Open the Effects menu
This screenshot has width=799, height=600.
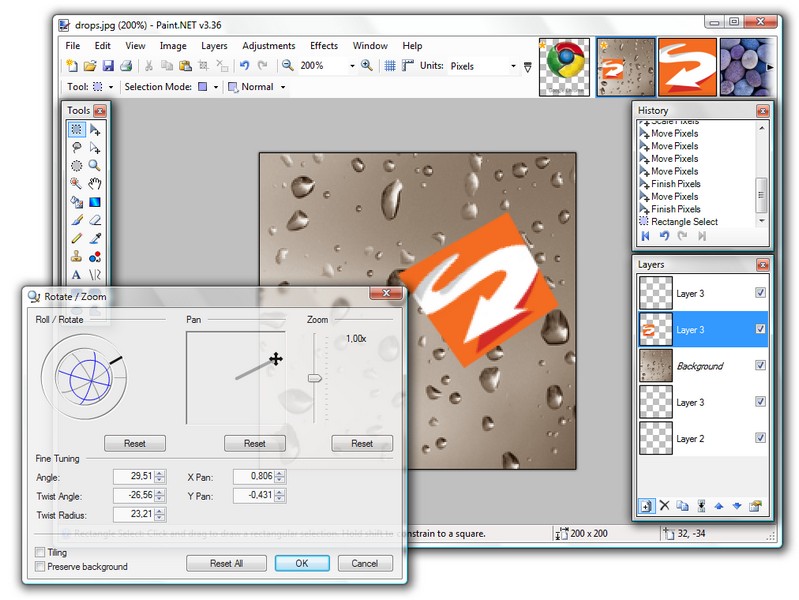tap(324, 45)
